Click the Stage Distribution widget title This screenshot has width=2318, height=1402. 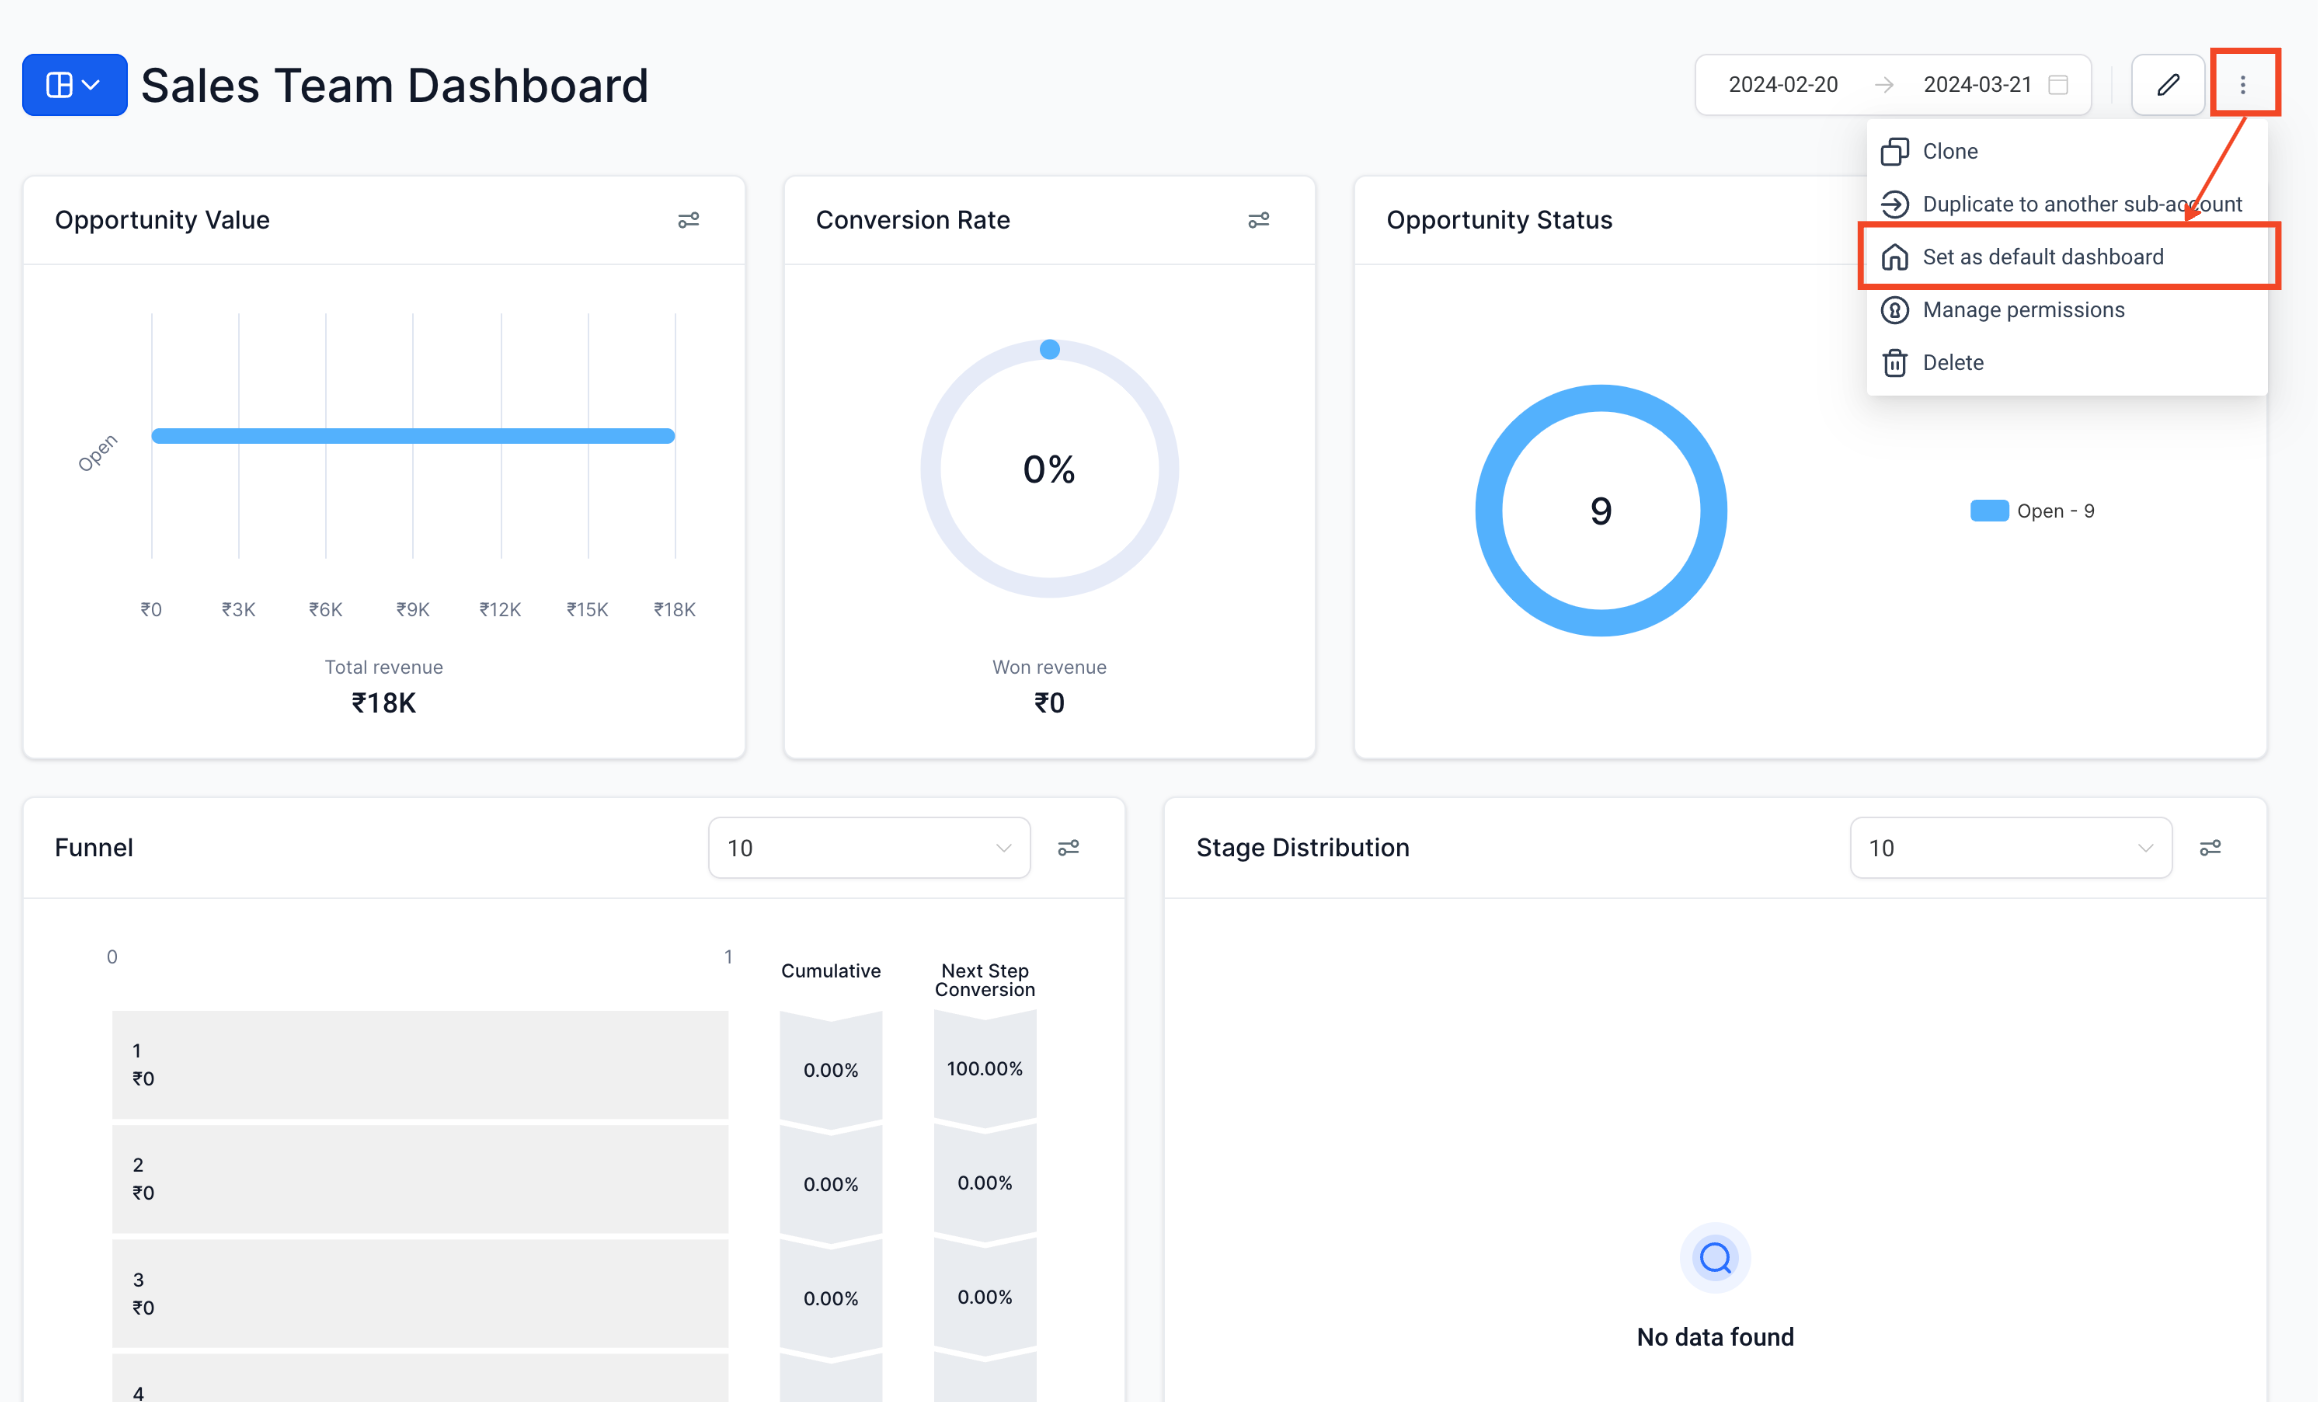tap(1303, 848)
